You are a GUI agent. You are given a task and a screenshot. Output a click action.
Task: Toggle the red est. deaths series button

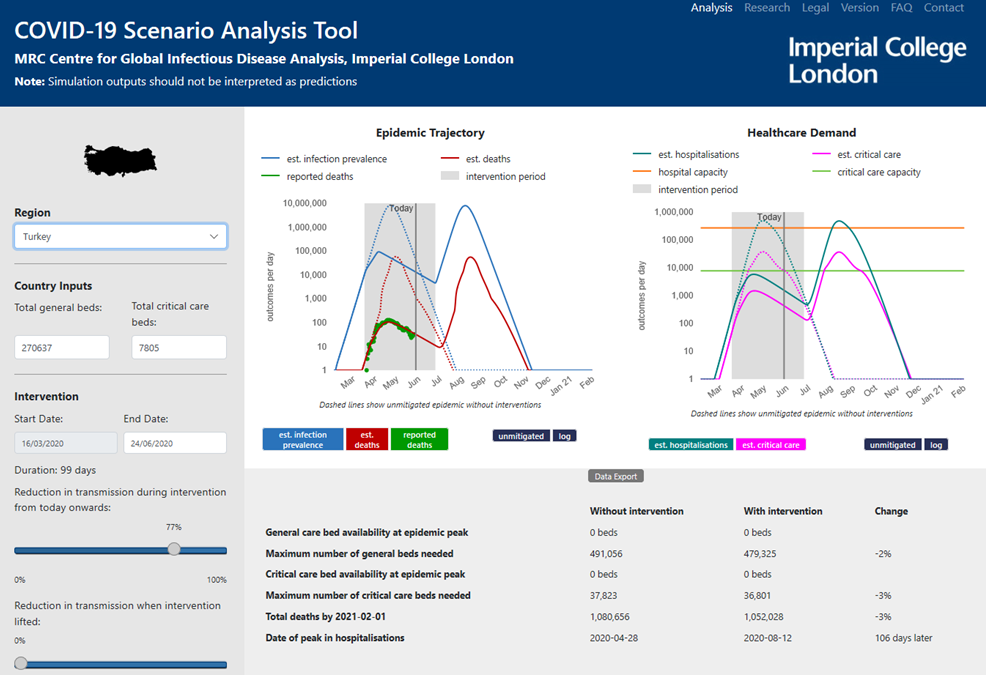point(366,439)
